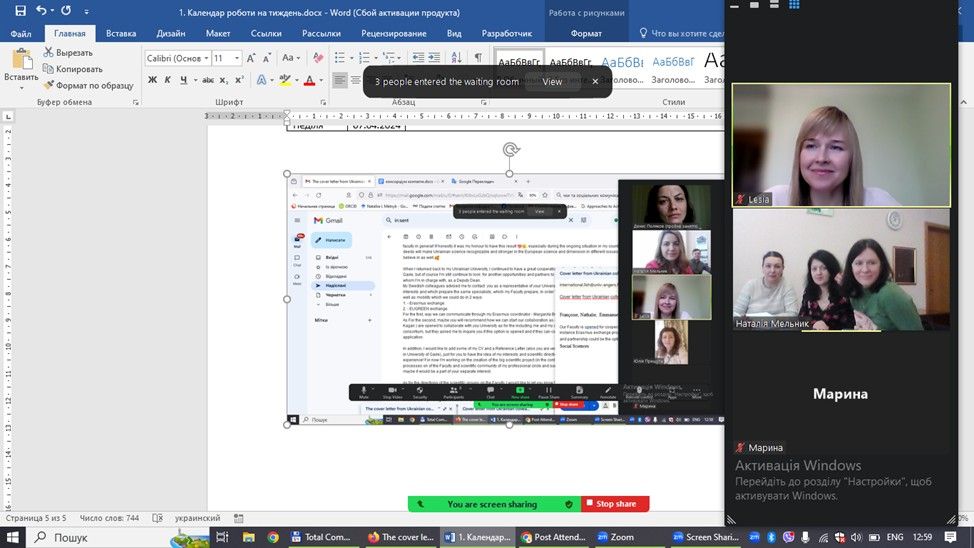This screenshot has height=548, width=974.
Task: Open the Вставка ribbon tab
Action: [x=121, y=33]
